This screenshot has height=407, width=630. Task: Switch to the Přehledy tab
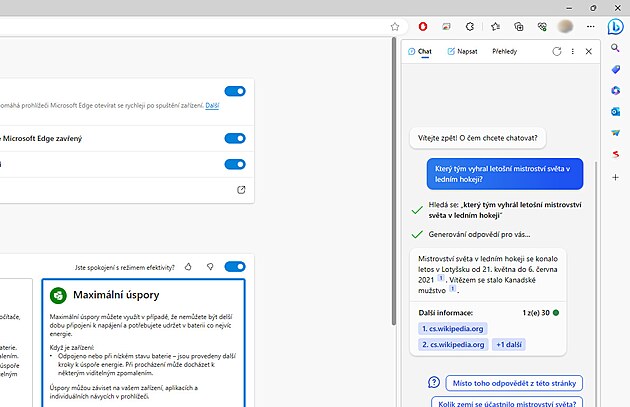[504, 51]
